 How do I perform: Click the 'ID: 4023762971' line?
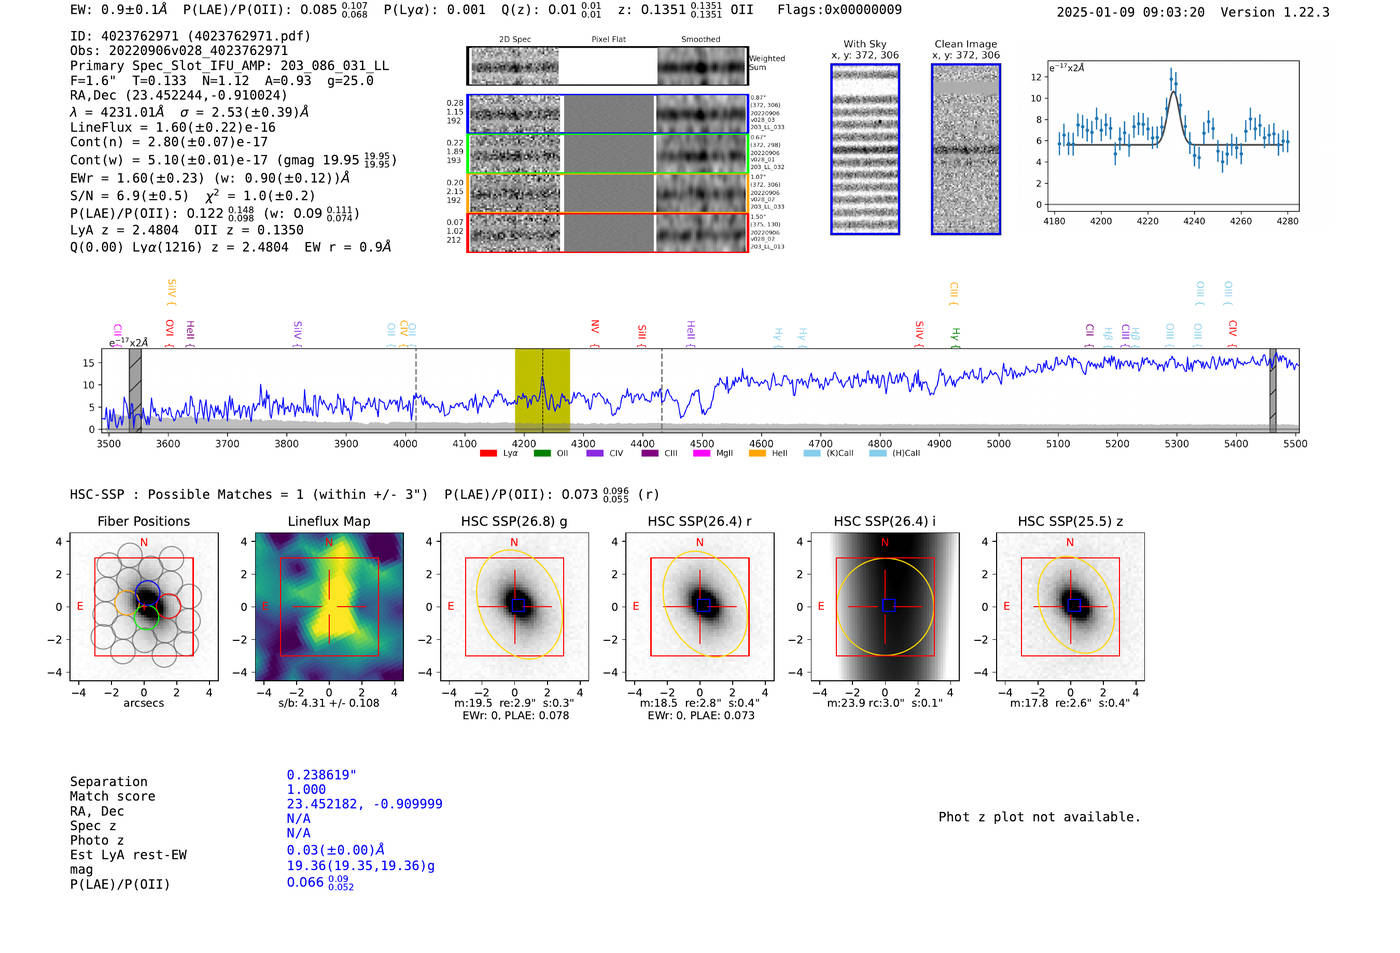[190, 36]
